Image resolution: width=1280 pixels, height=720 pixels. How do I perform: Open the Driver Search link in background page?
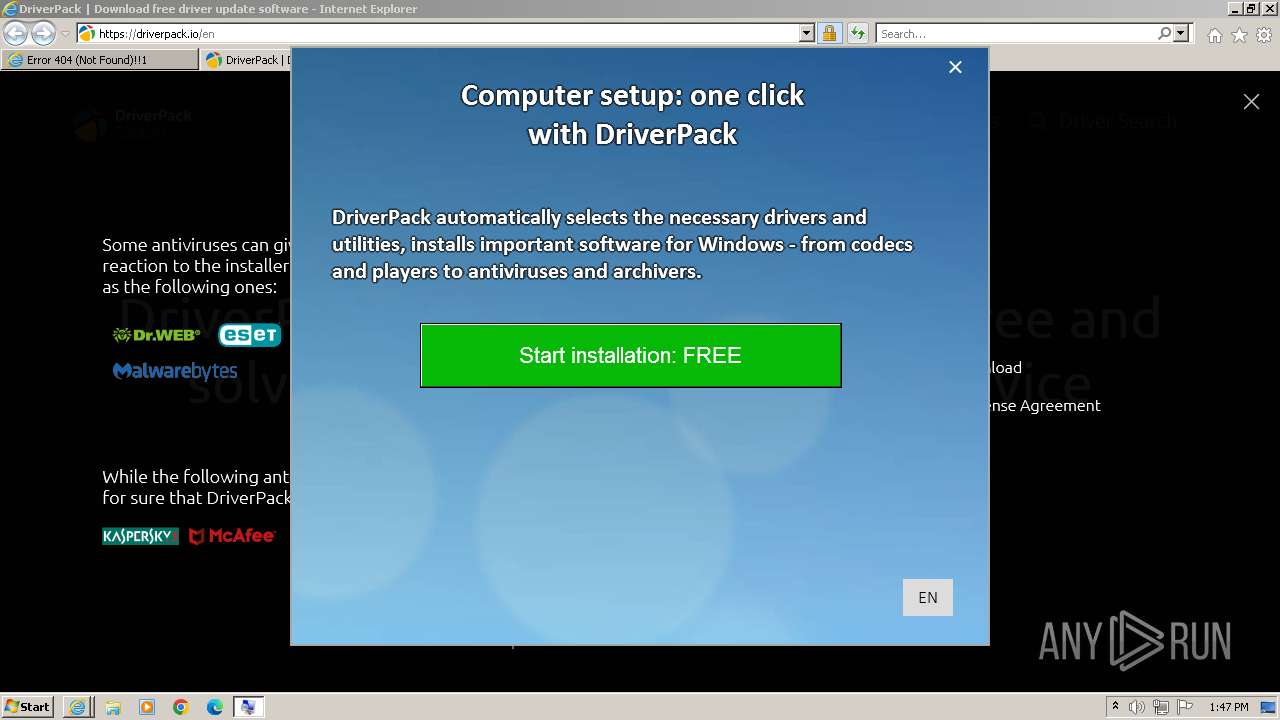[x=1104, y=121]
